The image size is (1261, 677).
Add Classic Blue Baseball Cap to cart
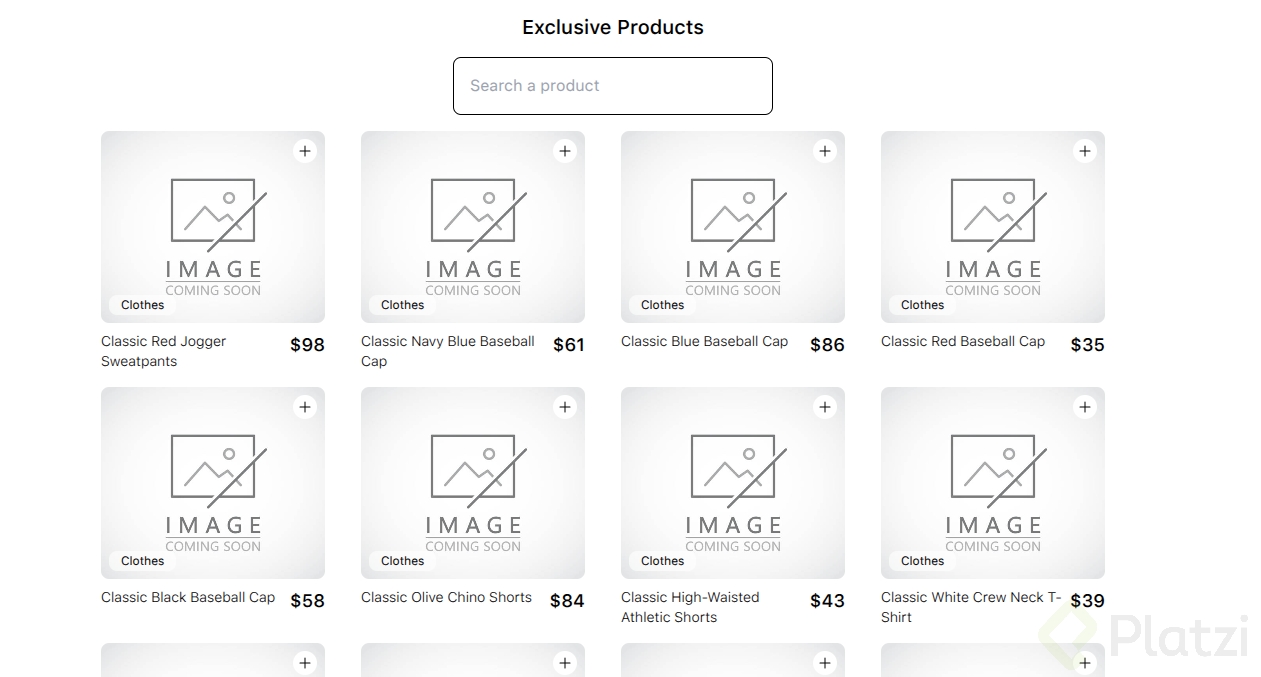point(825,151)
